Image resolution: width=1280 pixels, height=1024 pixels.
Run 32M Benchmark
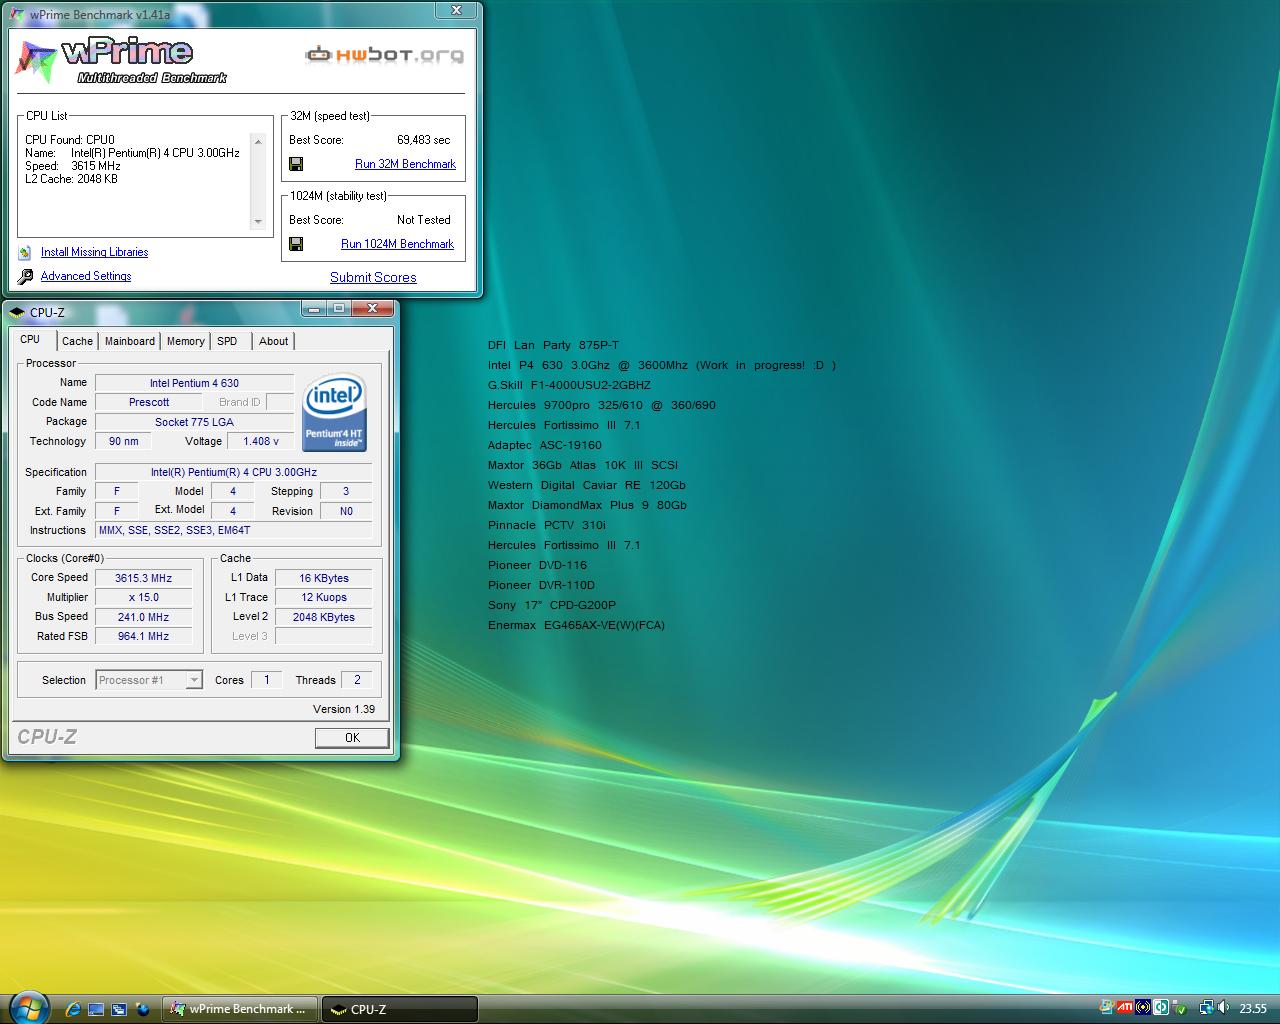pyautogui.click(x=405, y=164)
